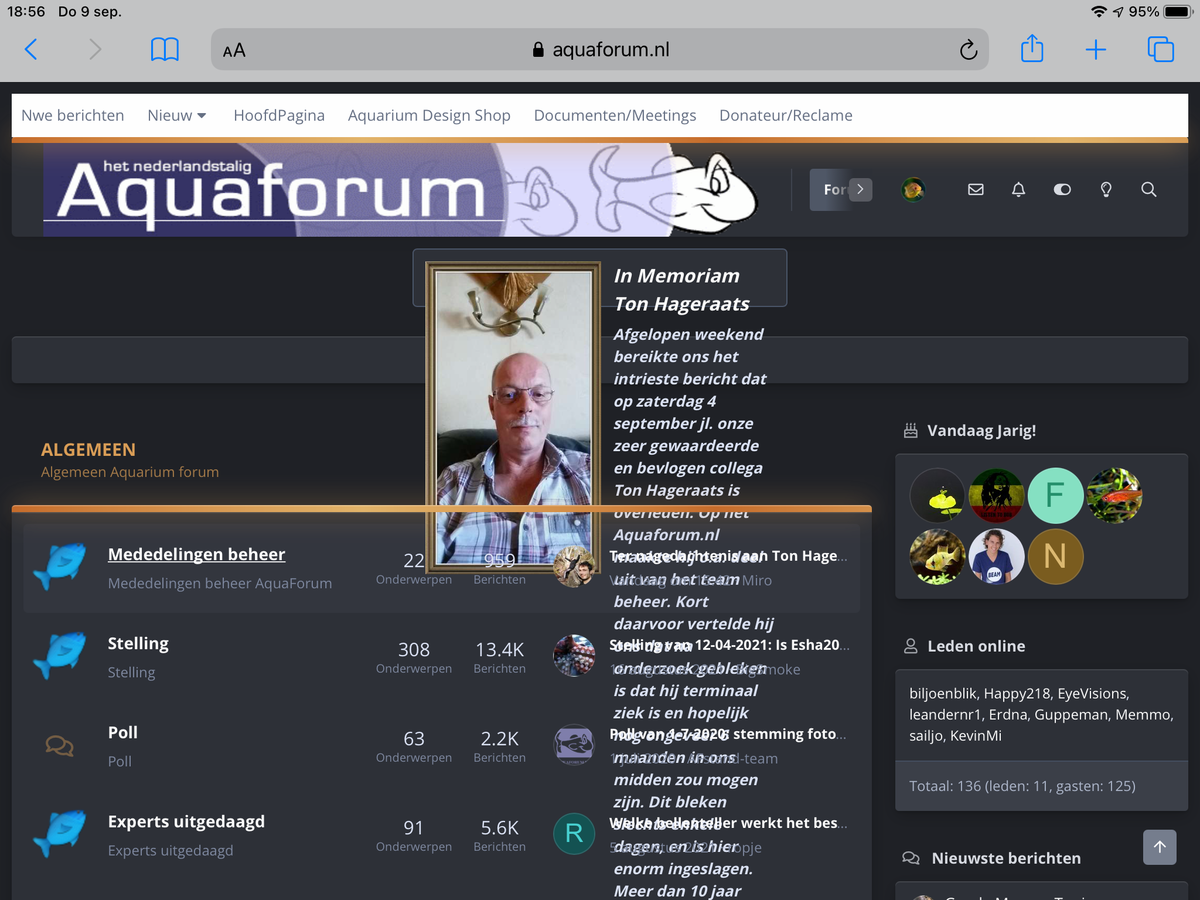
Task: Expand the Nieuw dropdown menu
Action: (x=177, y=115)
